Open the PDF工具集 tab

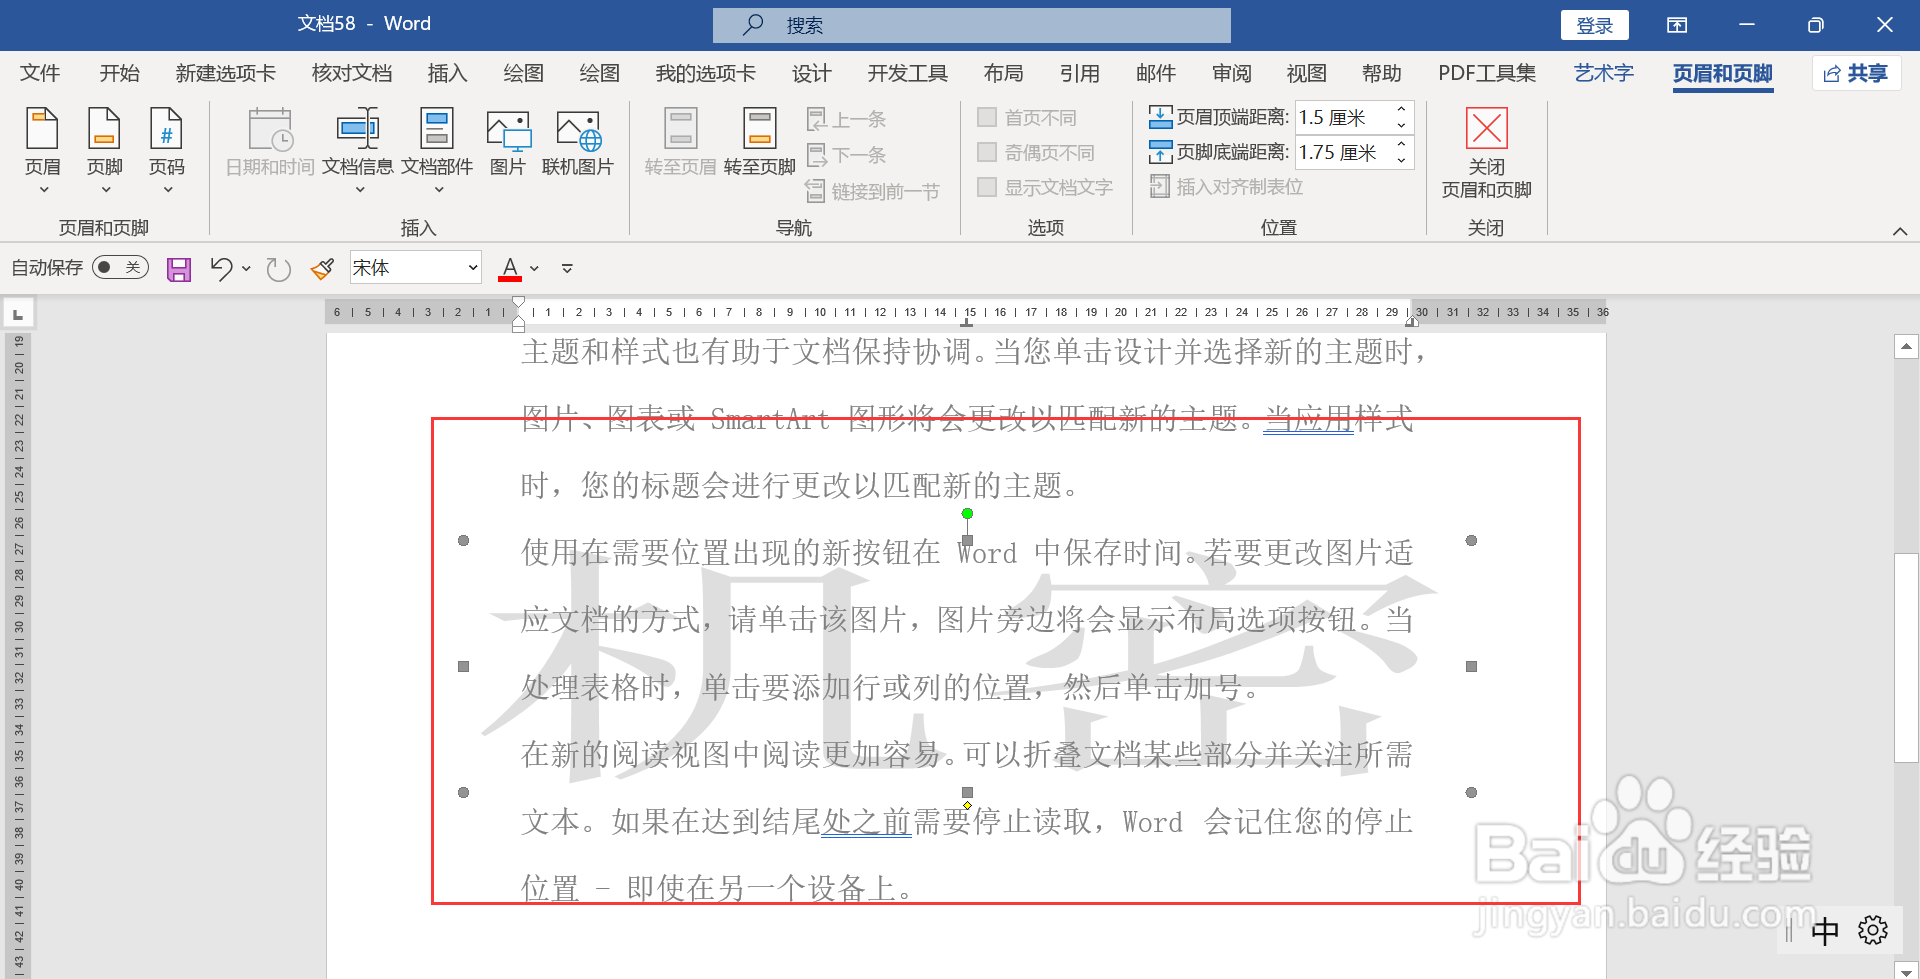(x=1487, y=73)
